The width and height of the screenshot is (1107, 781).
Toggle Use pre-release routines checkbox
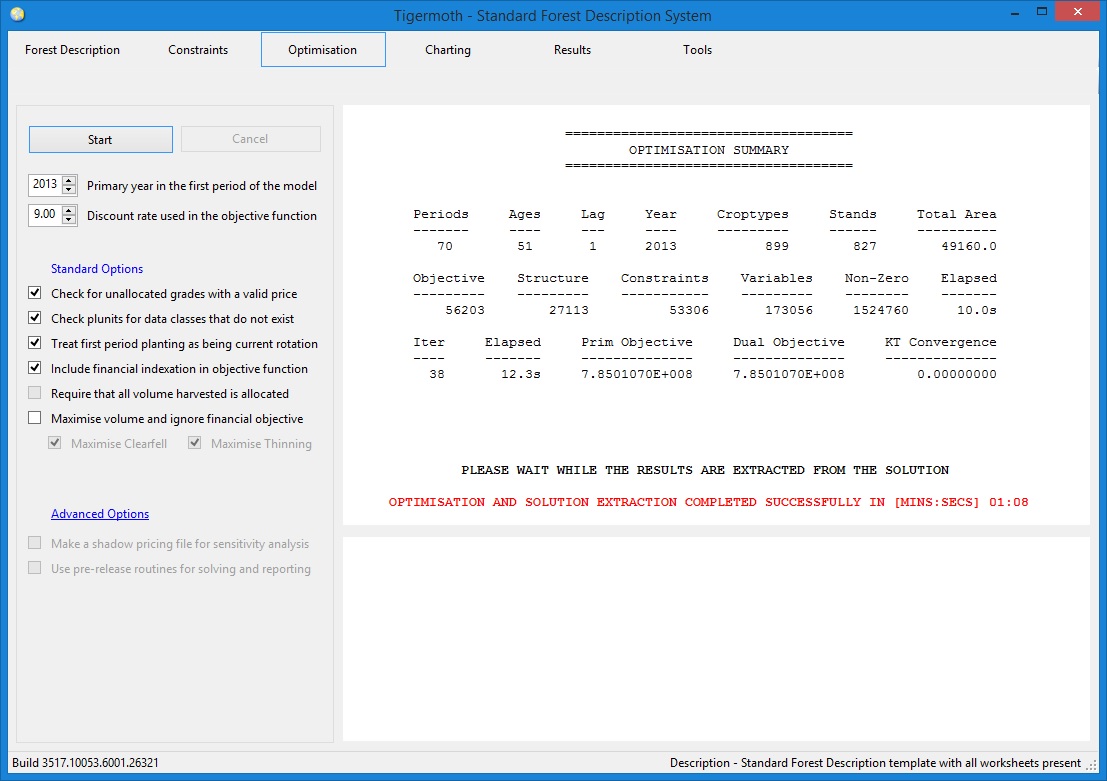tap(35, 568)
